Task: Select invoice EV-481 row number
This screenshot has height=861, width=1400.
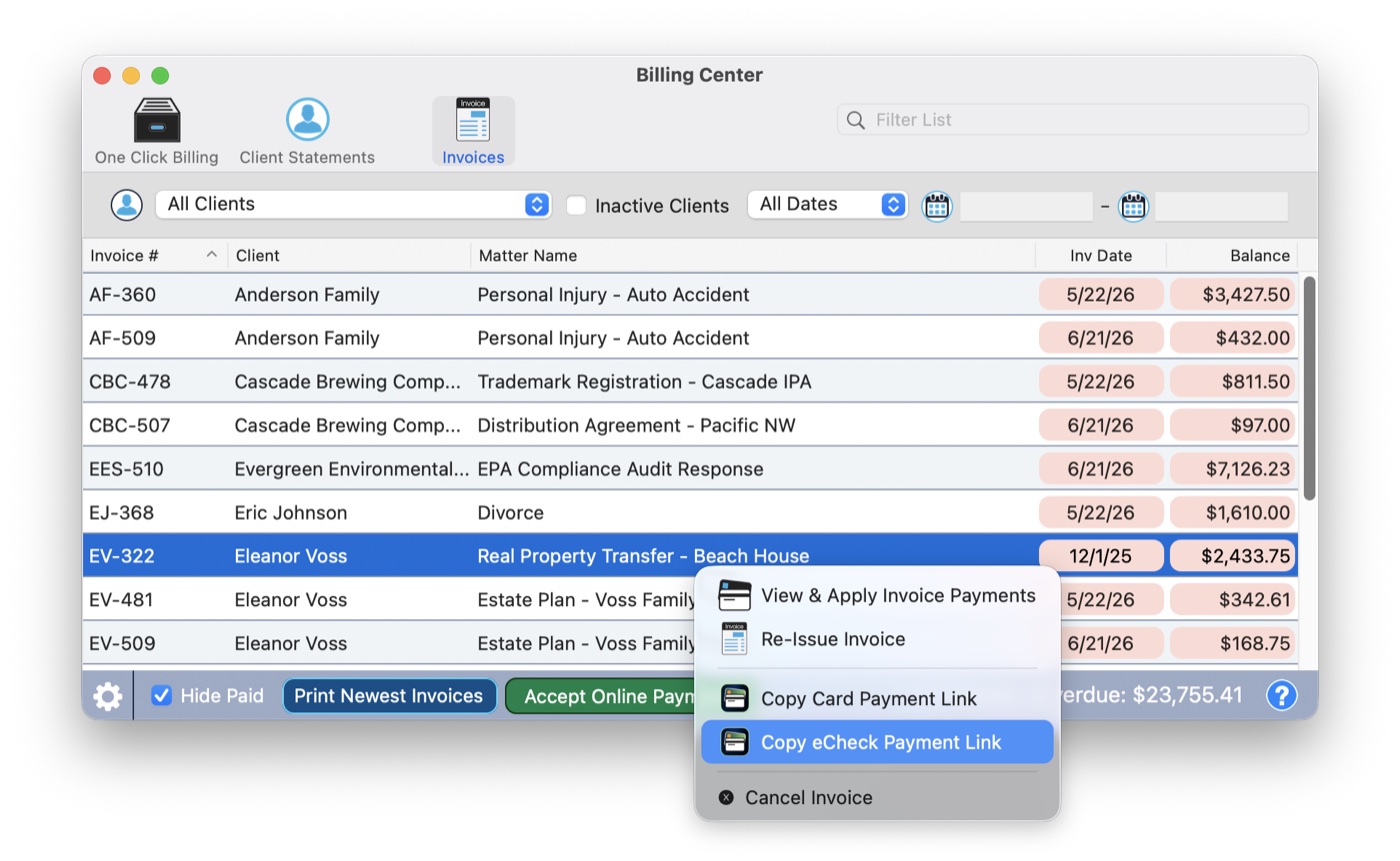Action: (121, 600)
